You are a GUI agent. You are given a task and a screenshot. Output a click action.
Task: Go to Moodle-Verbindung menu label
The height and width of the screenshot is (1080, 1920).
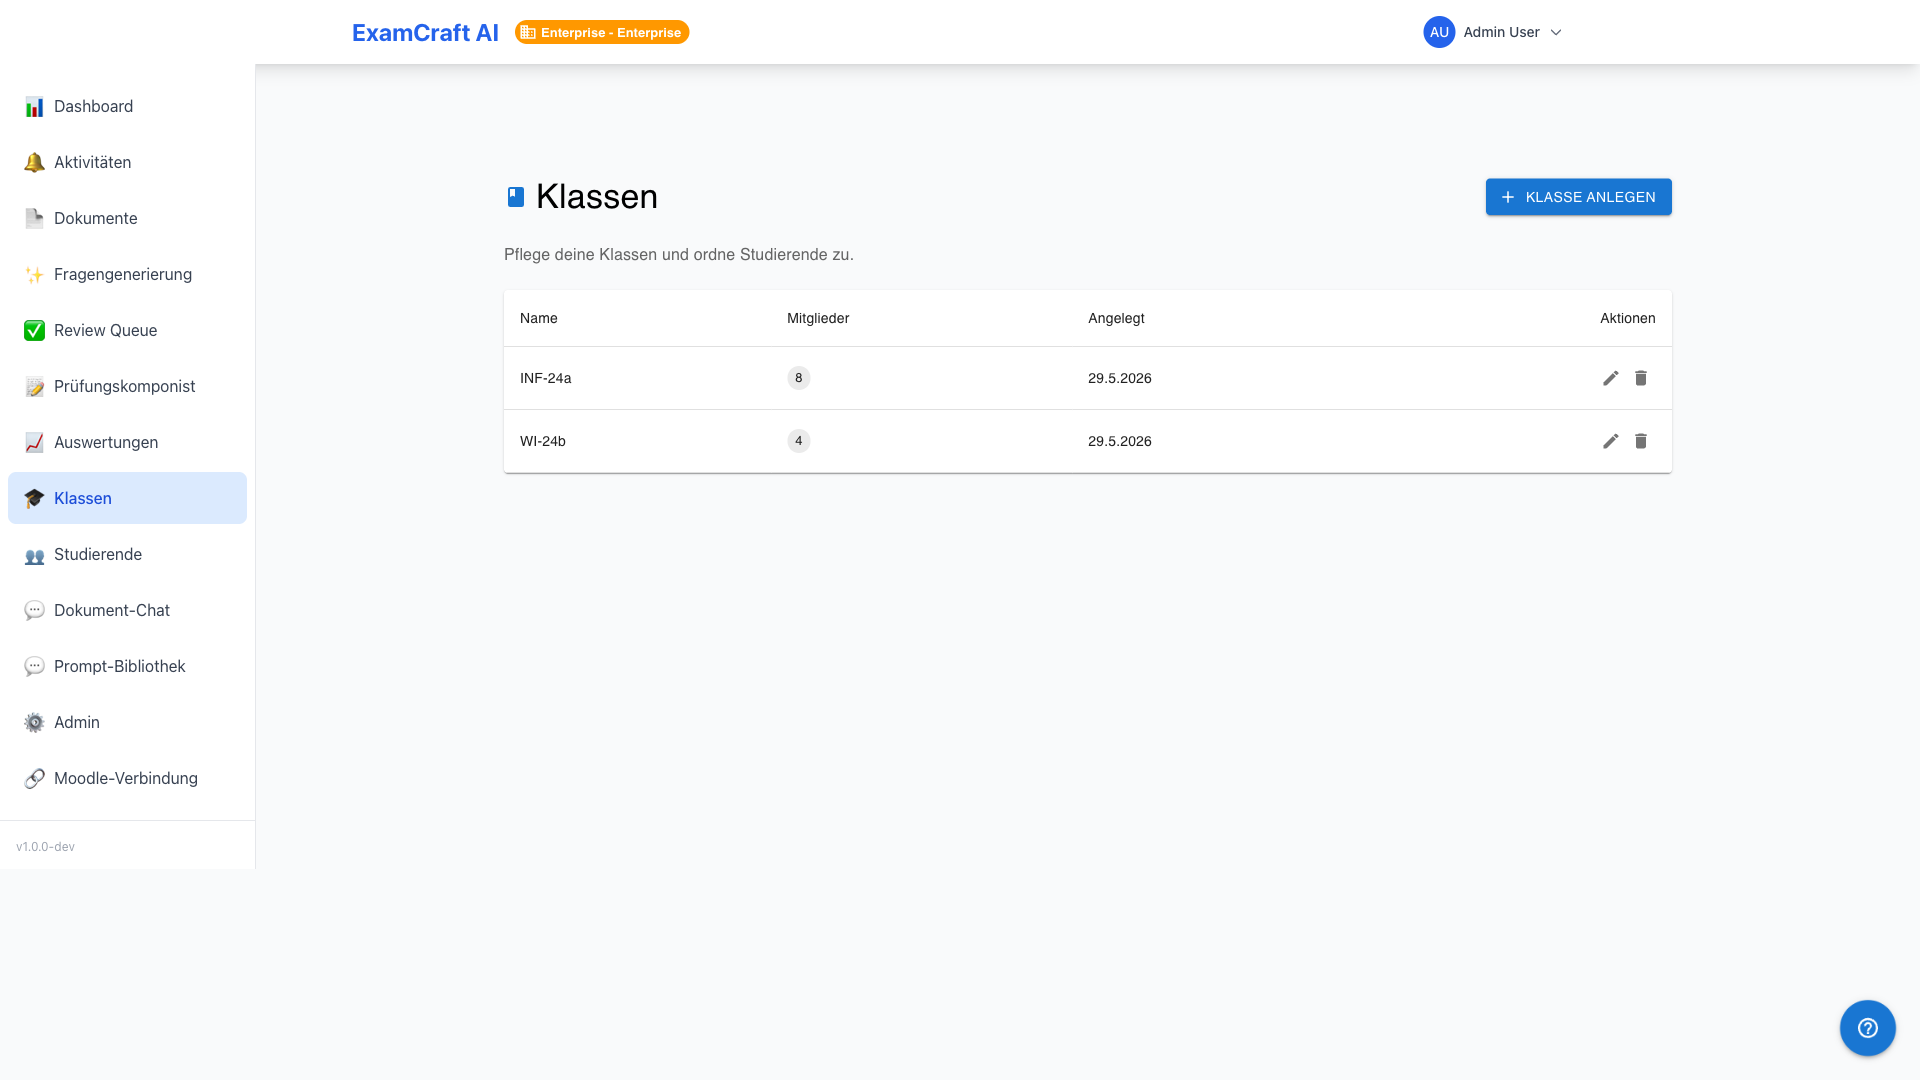point(126,778)
